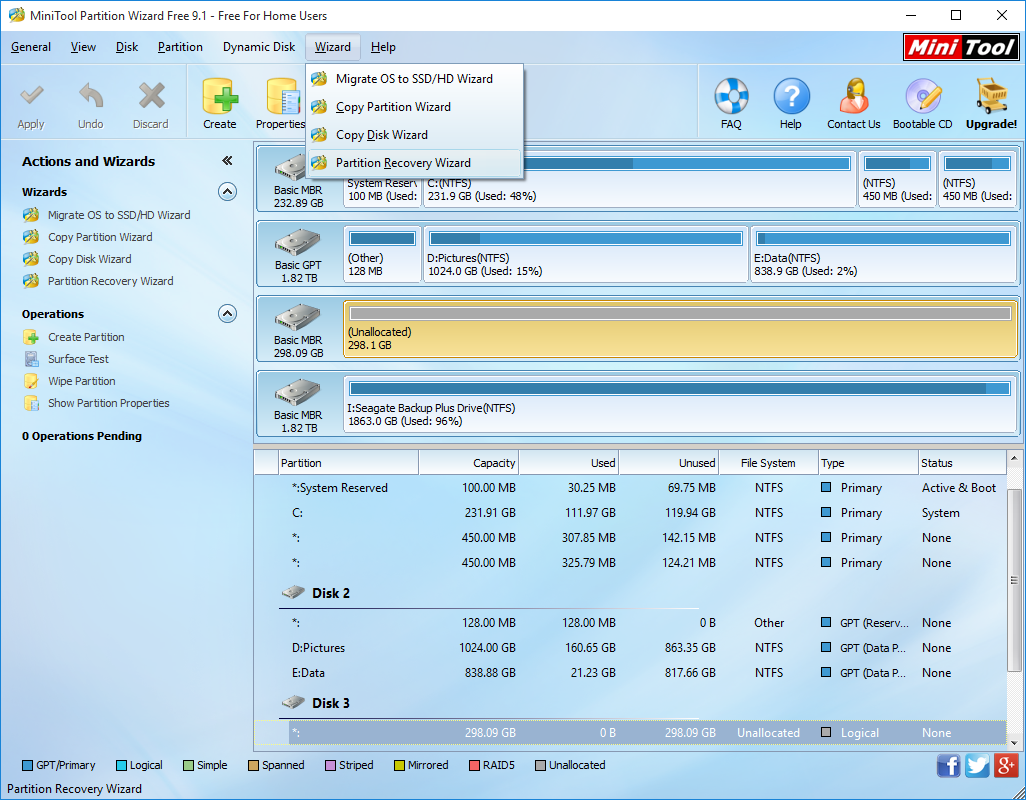Open the FAQ lifebuoy icon
Image resolution: width=1026 pixels, height=800 pixels.
coord(731,96)
